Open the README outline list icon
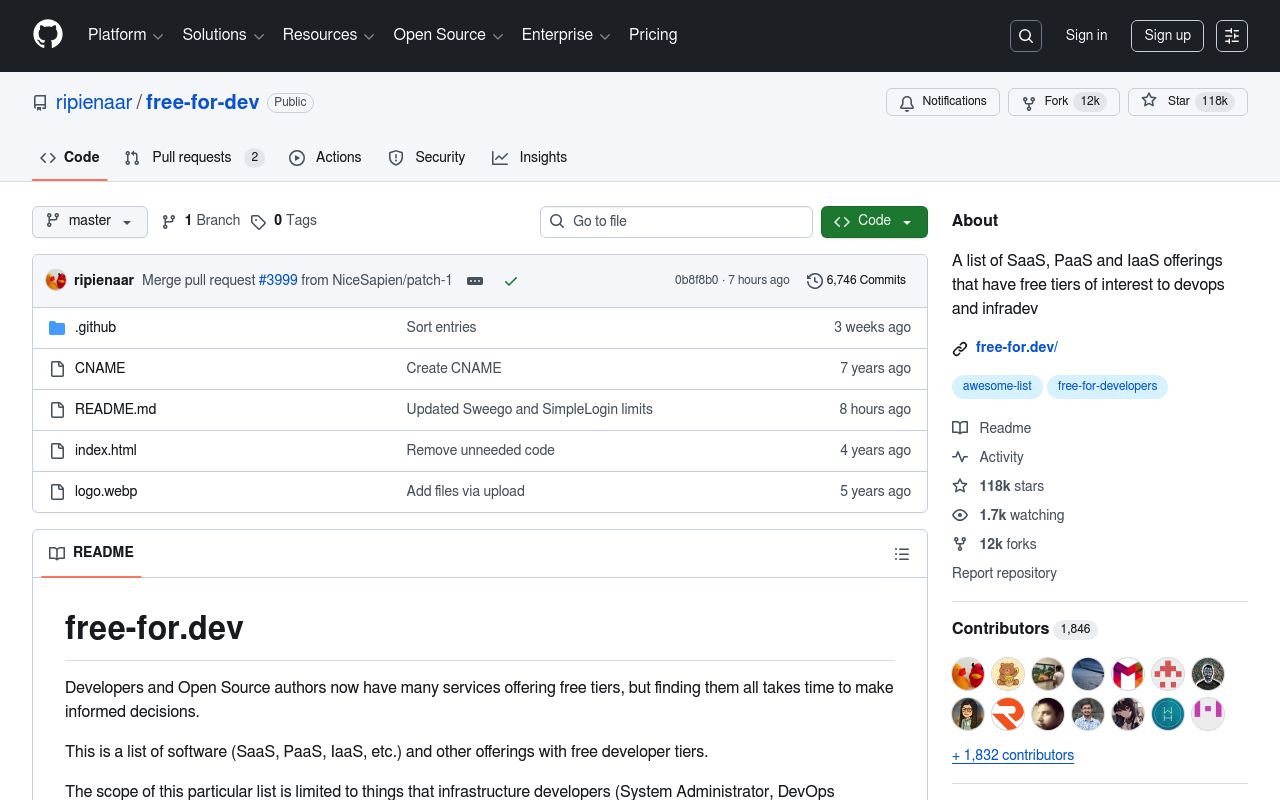 [902, 554]
